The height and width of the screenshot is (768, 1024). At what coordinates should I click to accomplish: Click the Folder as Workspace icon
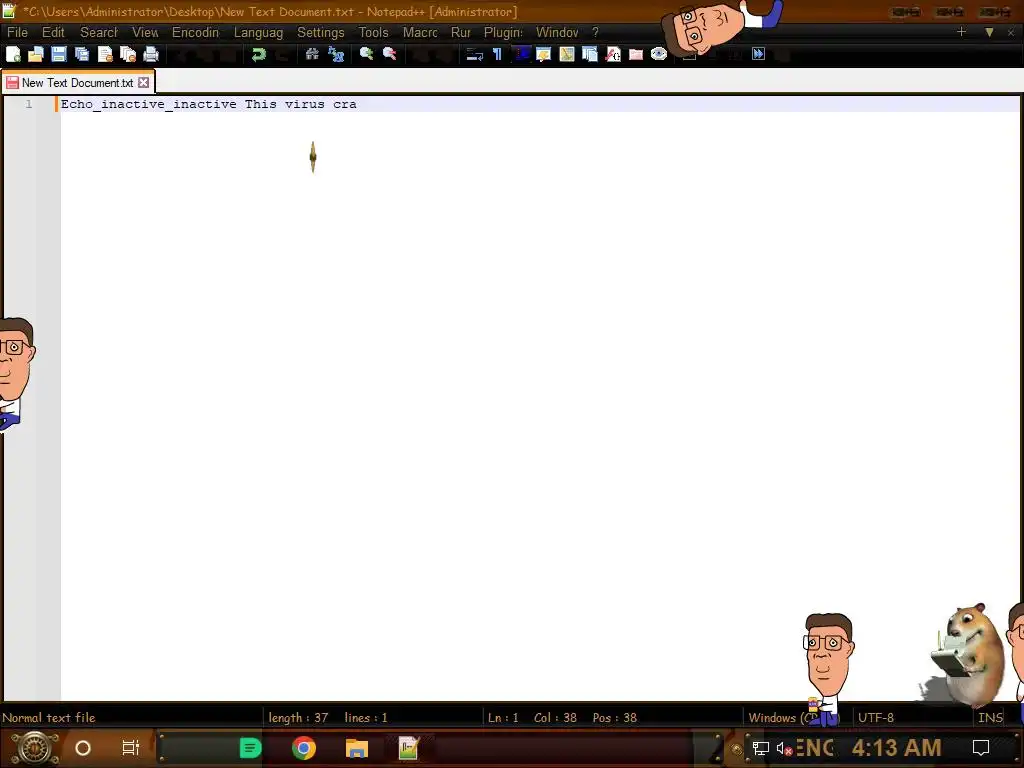tap(635, 55)
